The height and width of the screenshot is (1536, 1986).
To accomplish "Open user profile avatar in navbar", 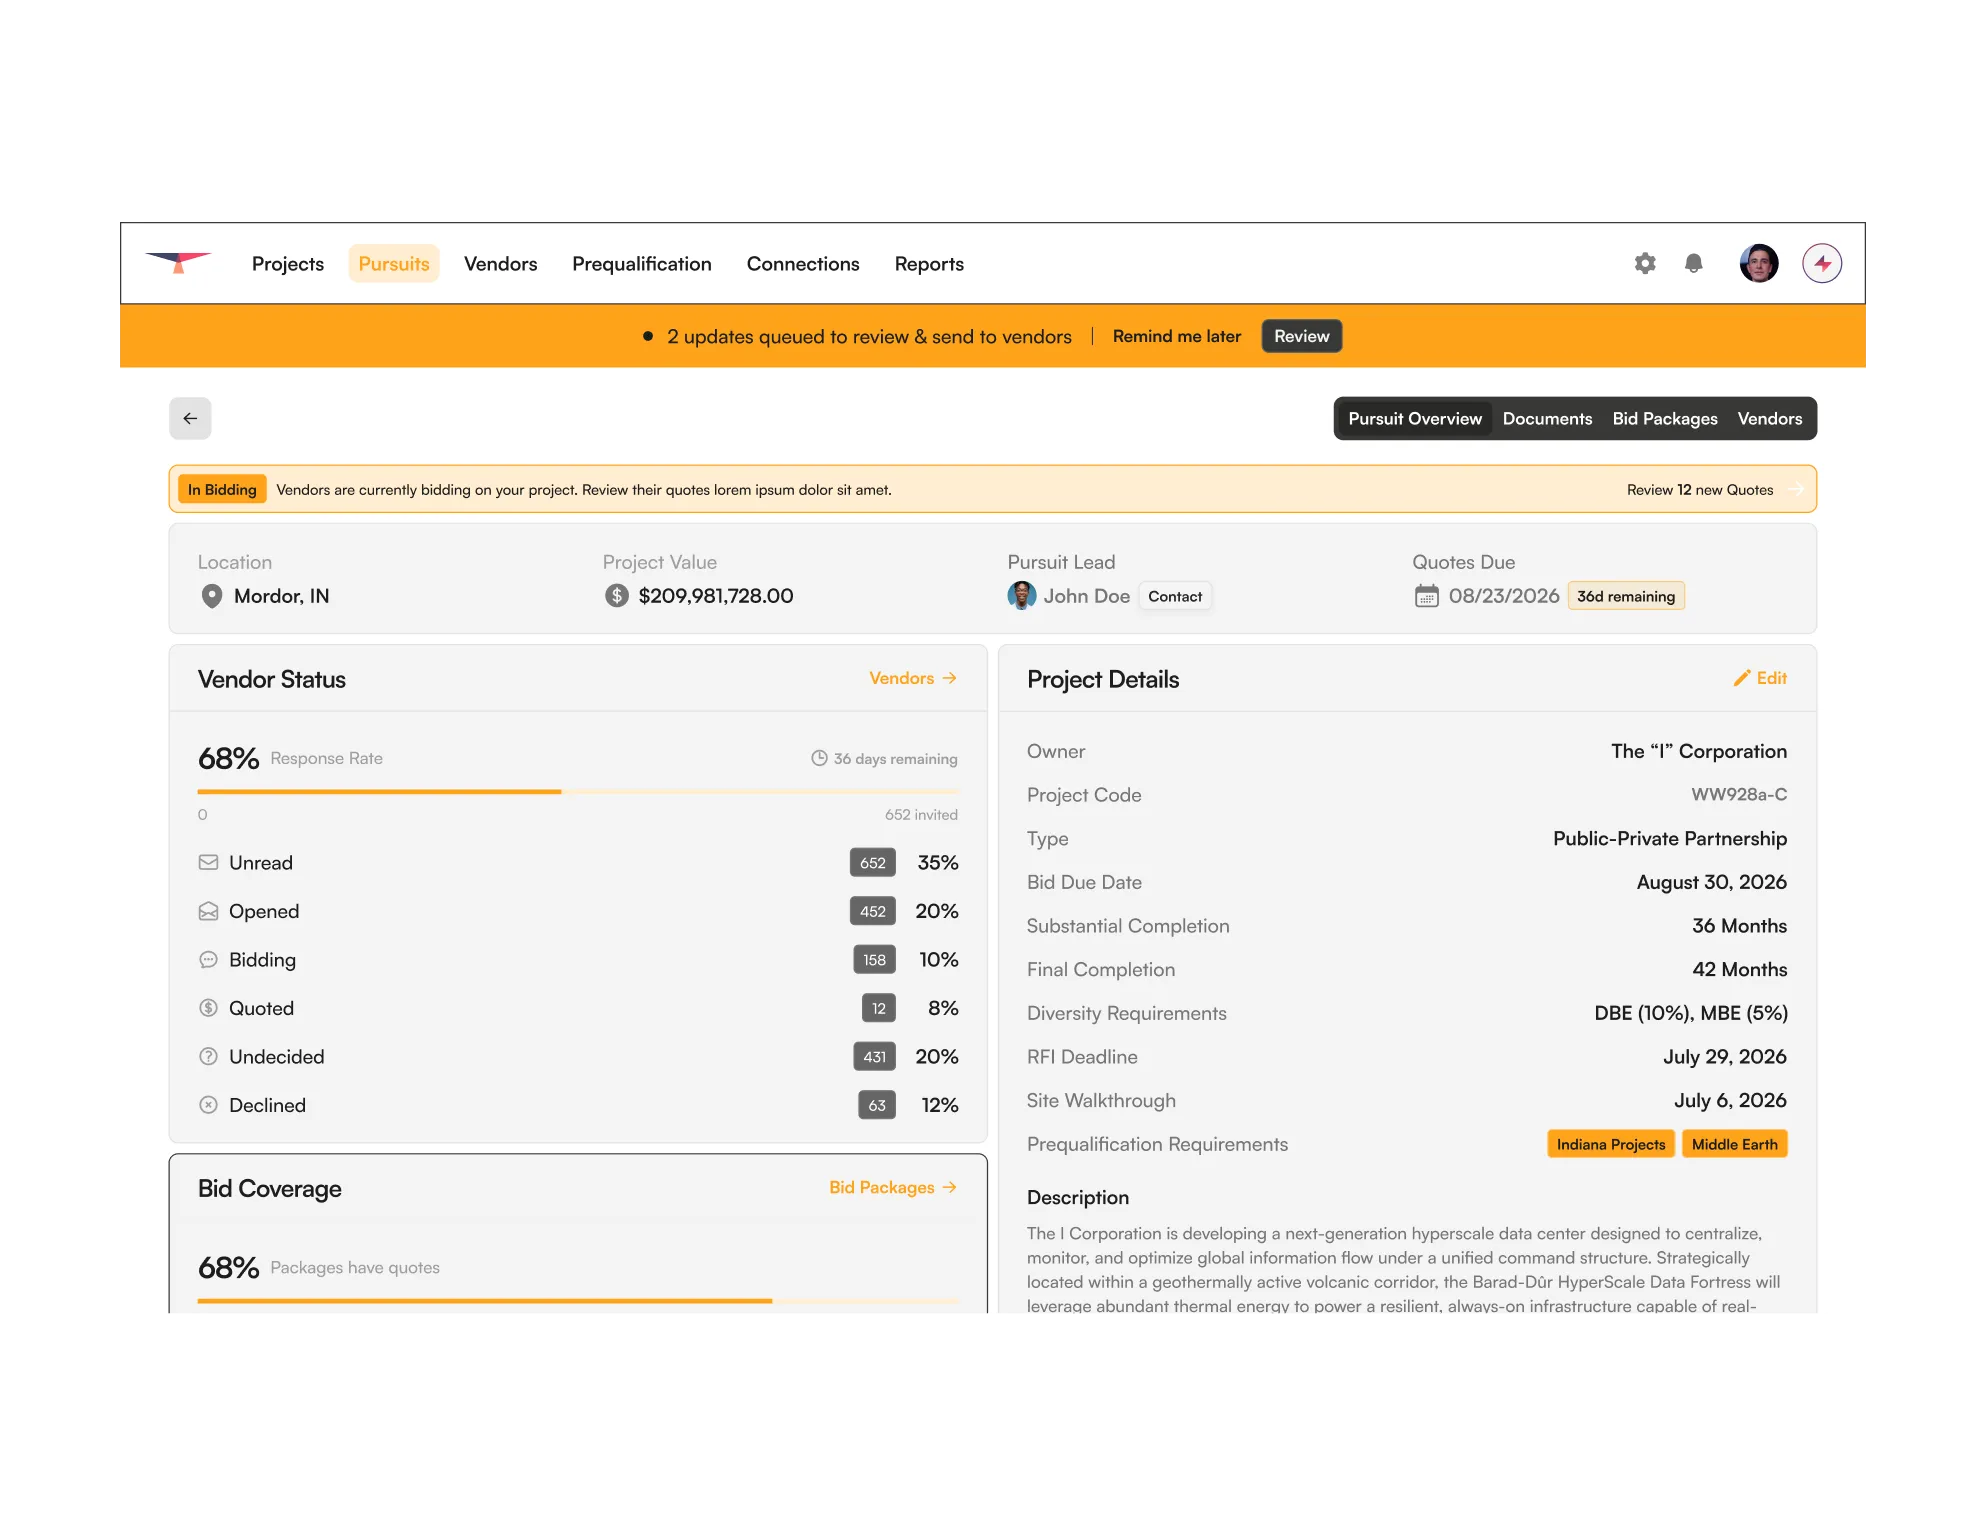I will [x=1758, y=263].
